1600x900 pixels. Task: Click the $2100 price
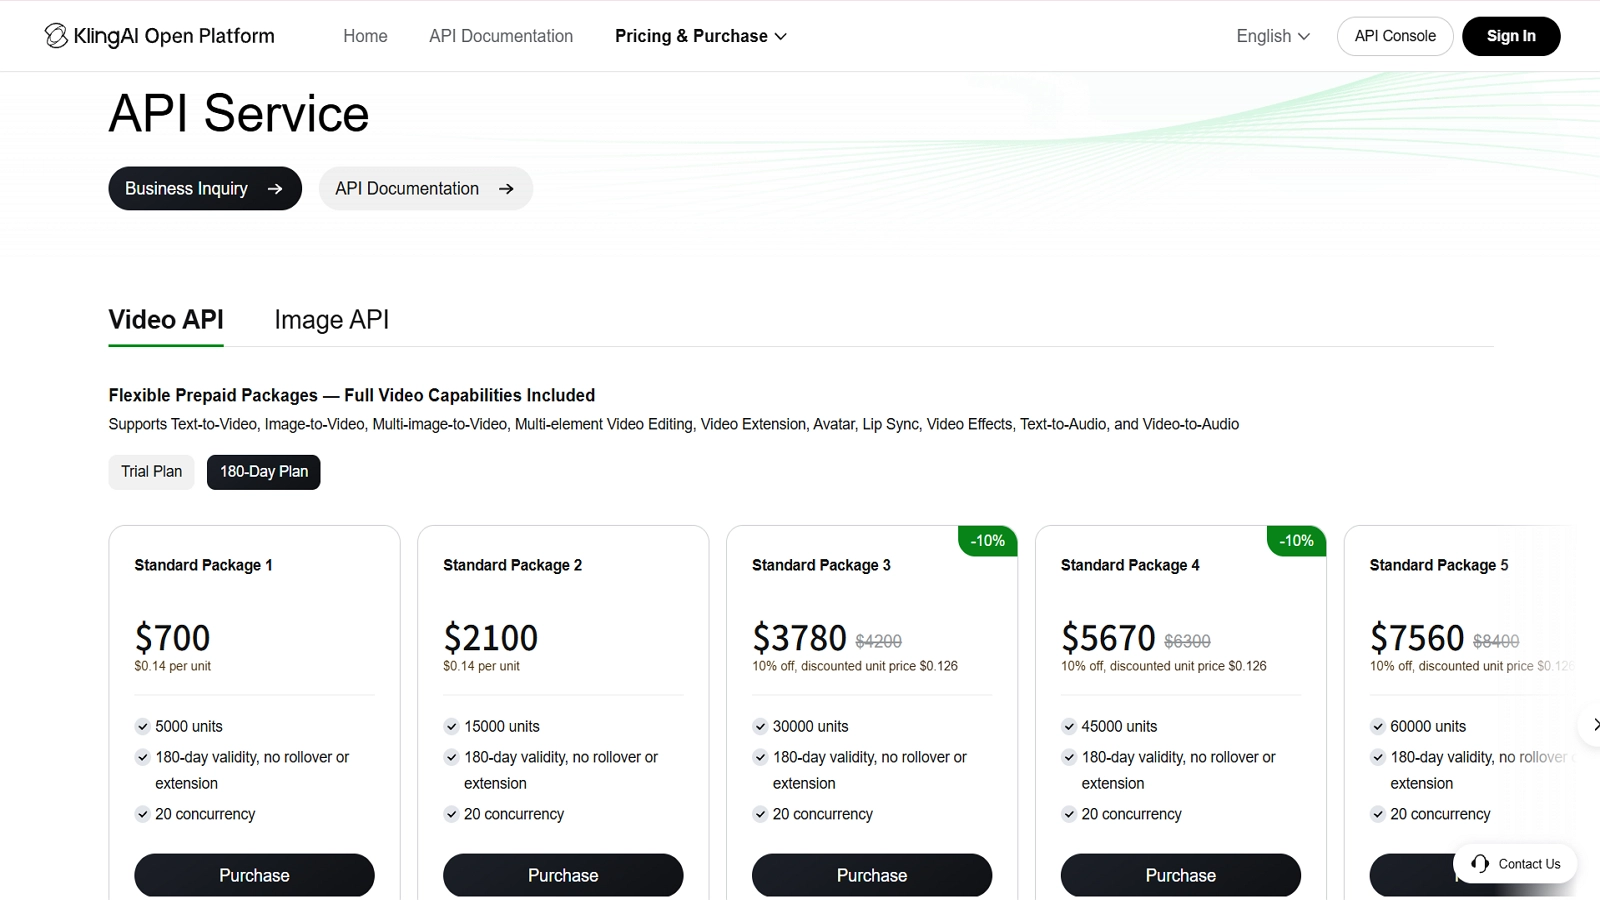tap(491, 638)
